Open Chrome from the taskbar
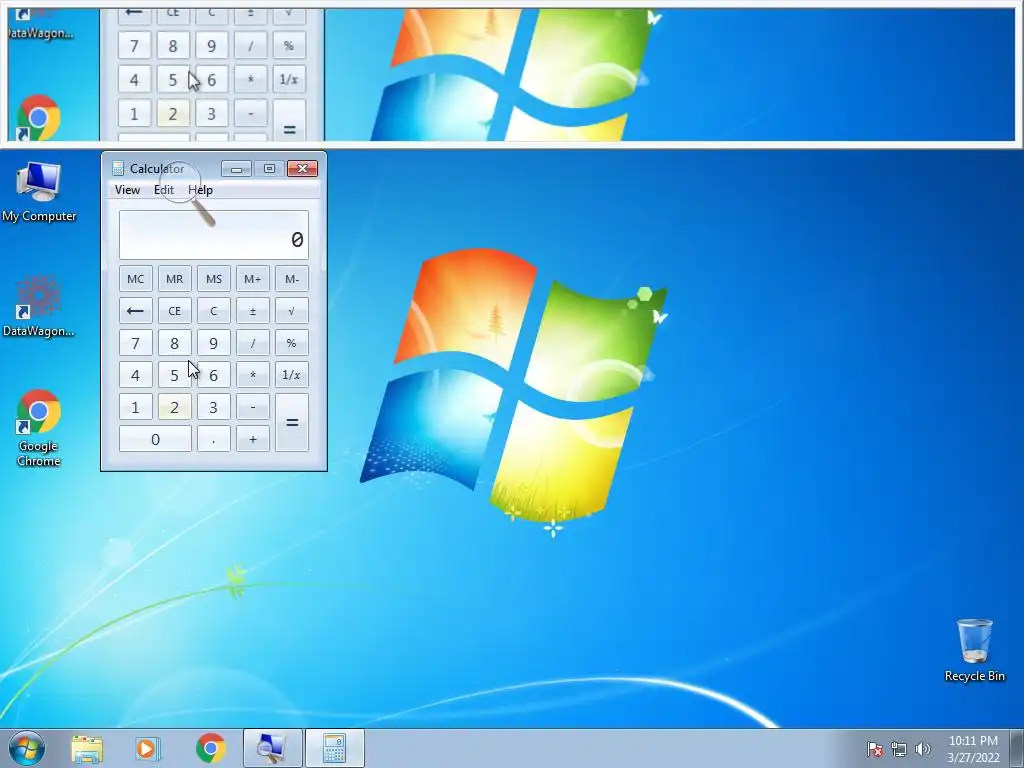Viewport: 1024px width, 768px height. pos(210,748)
